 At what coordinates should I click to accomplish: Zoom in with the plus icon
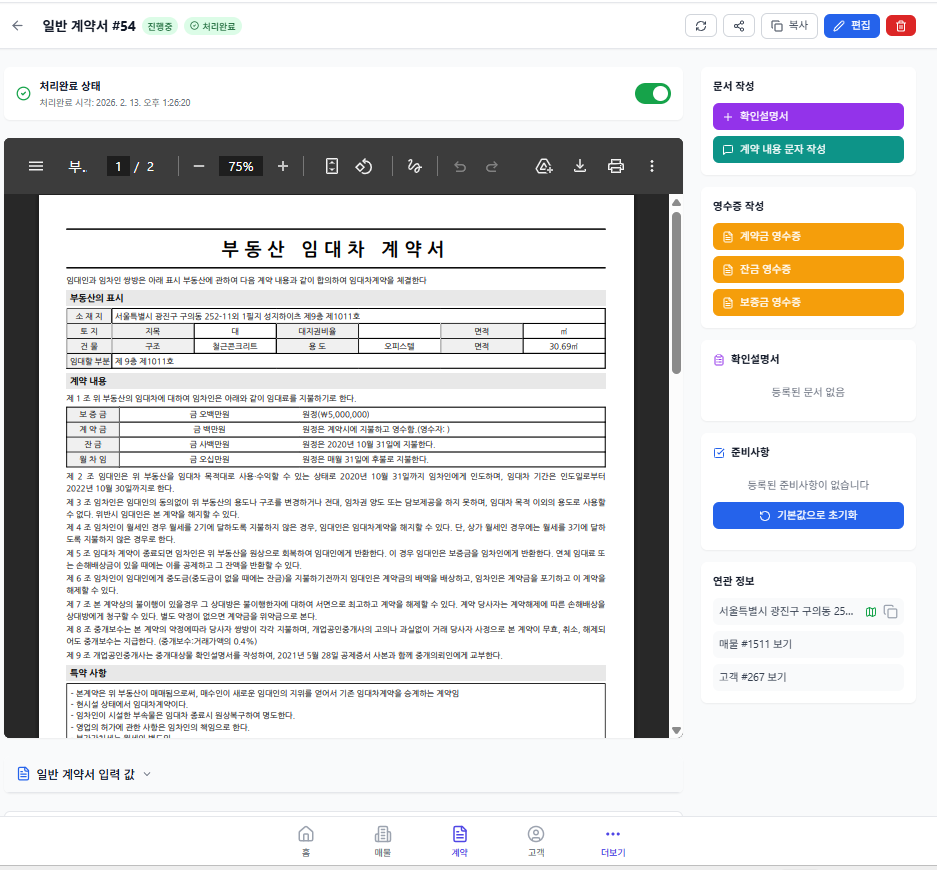[x=281, y=166]
